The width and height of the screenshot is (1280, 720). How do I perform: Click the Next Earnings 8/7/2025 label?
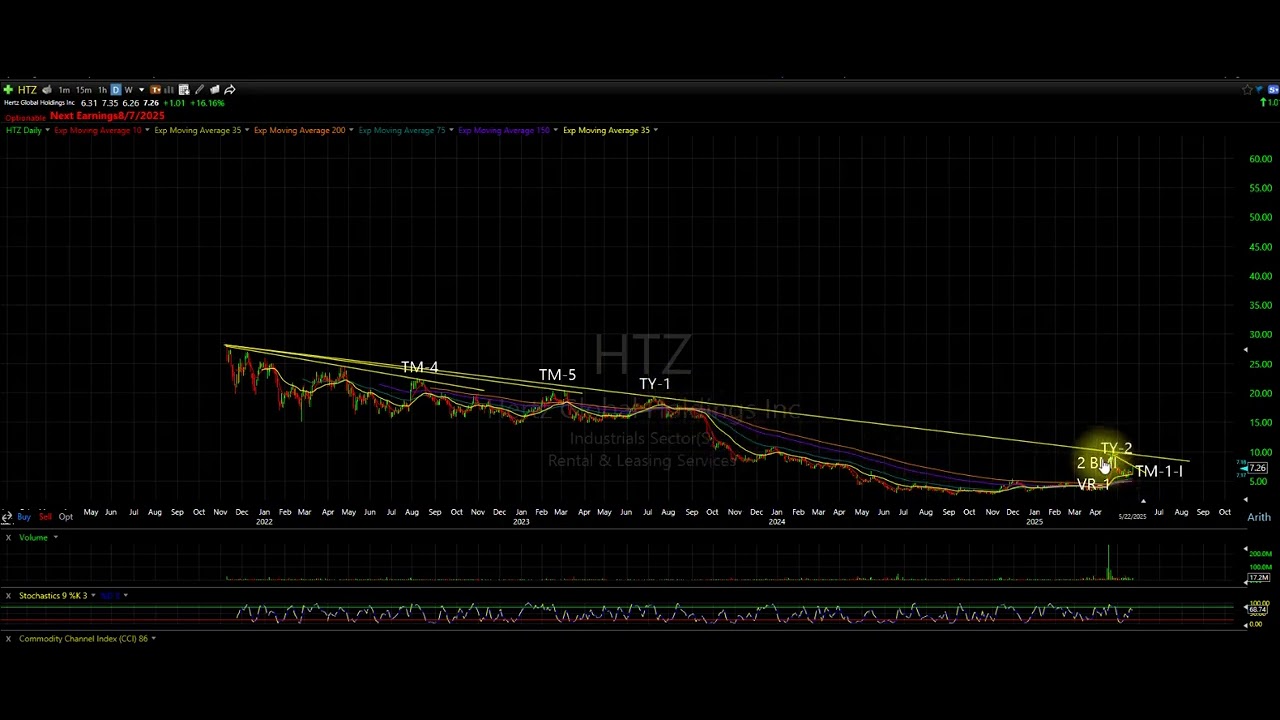click(107, 116)
